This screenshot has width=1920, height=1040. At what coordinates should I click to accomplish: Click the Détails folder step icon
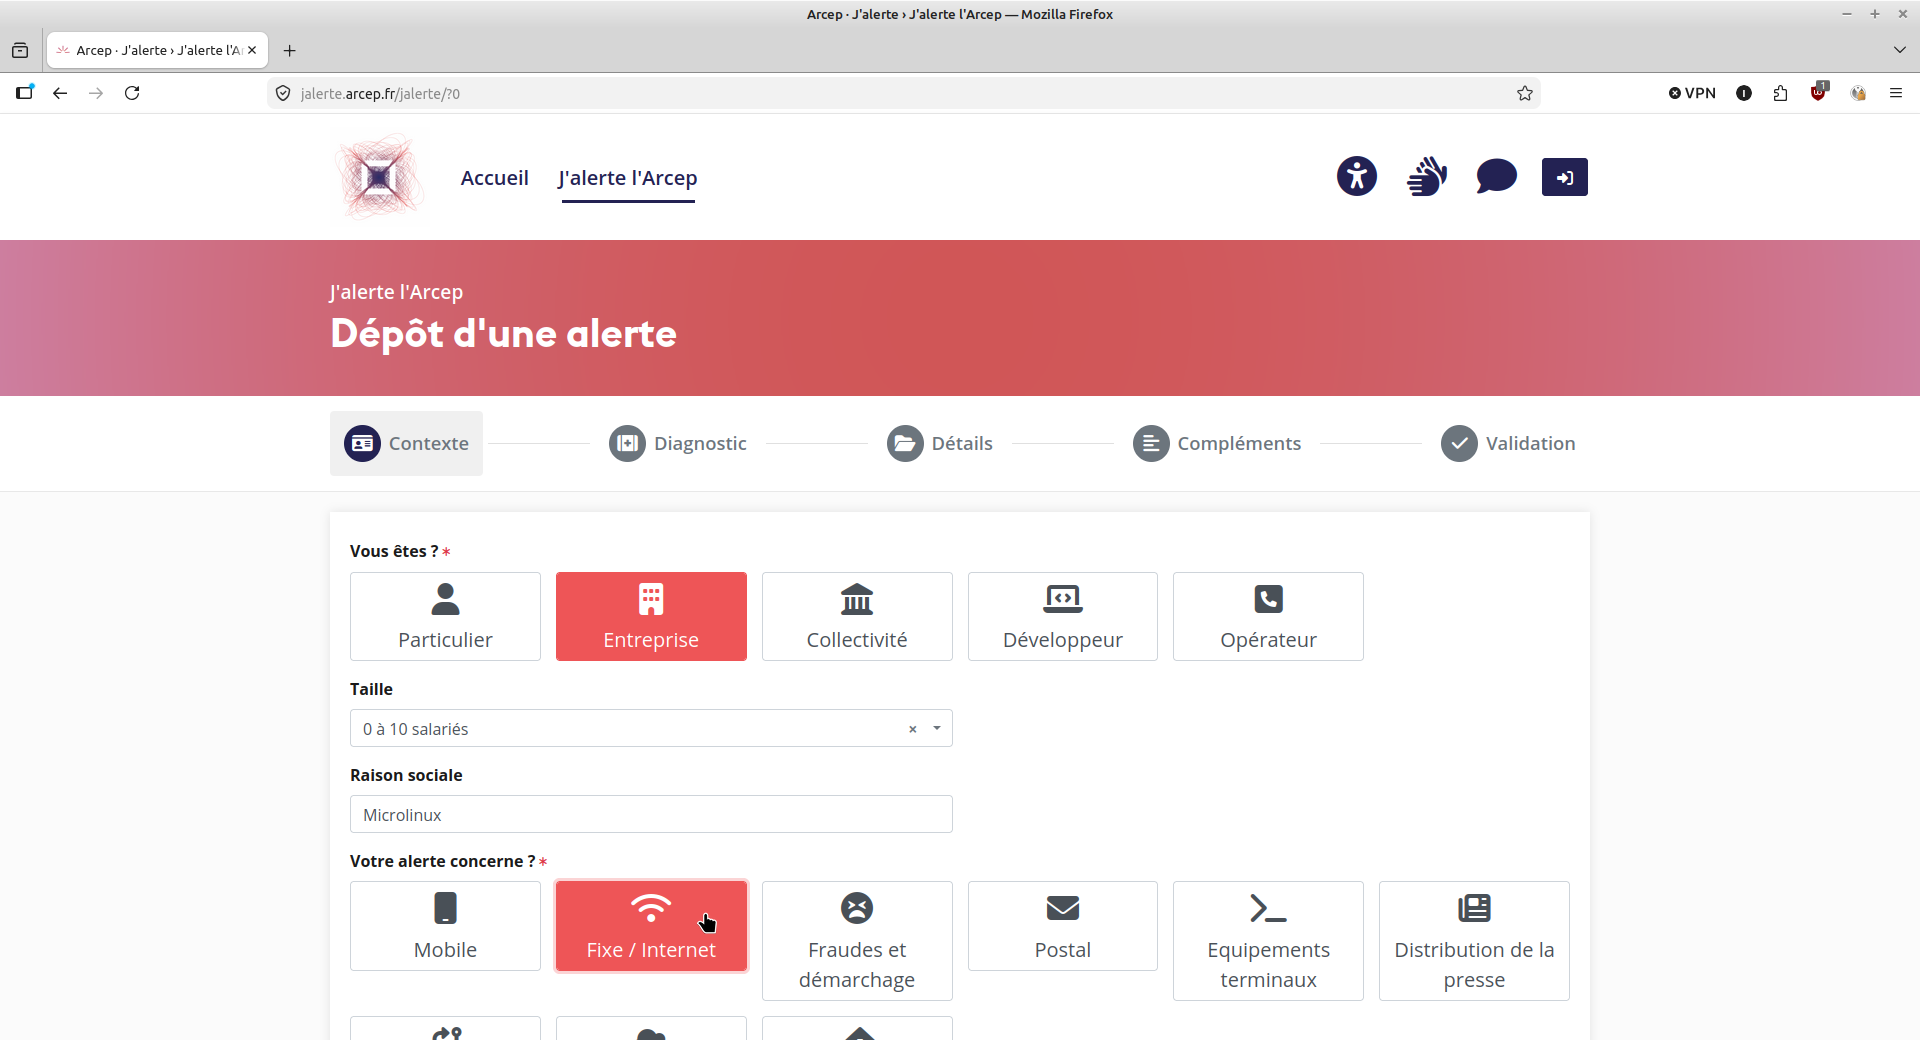point(905,443)
